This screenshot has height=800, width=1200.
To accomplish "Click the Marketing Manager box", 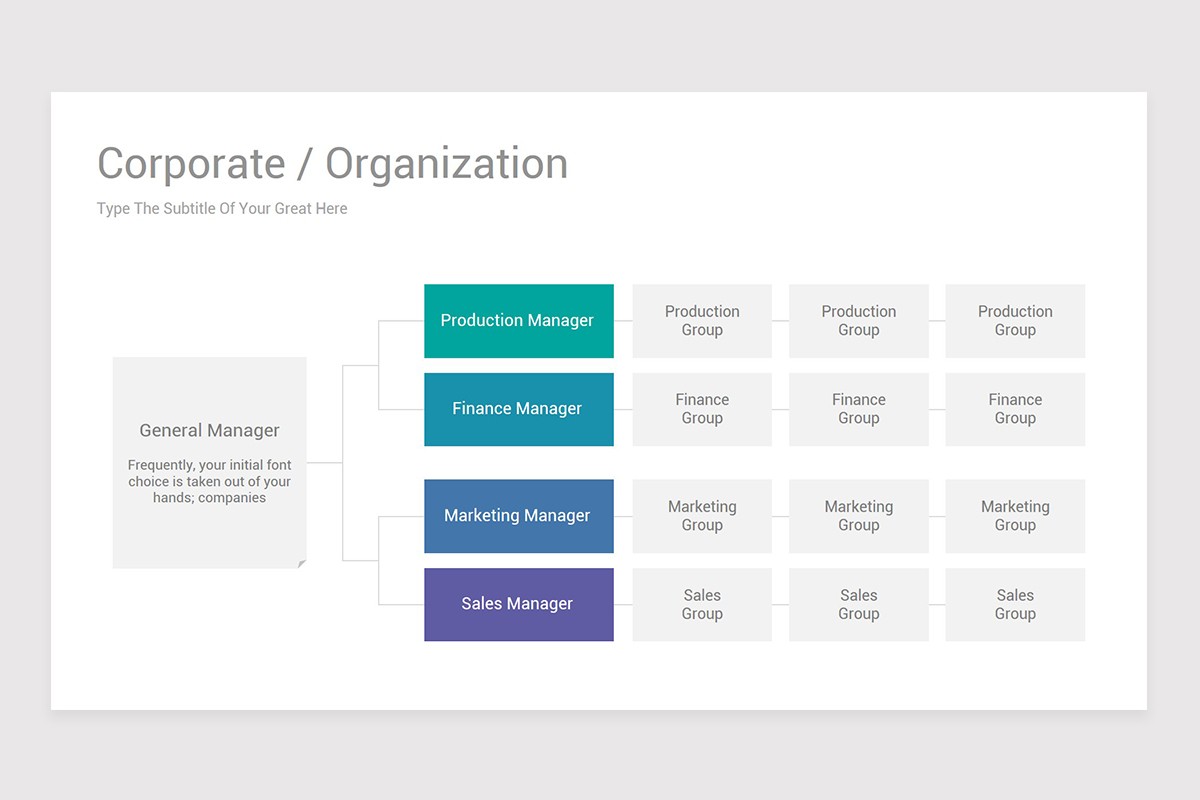I will (x=518, y=515).
